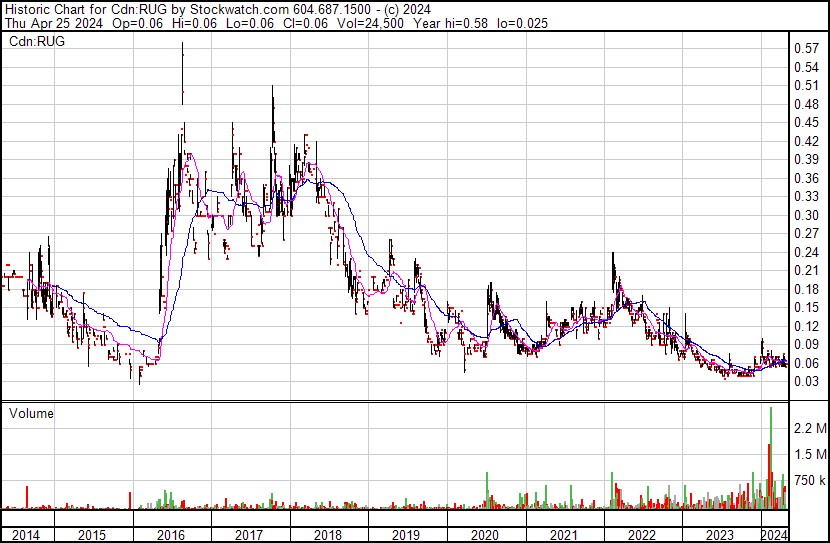
Task: Select the 2022 year label
Action: tap(642, 535)
